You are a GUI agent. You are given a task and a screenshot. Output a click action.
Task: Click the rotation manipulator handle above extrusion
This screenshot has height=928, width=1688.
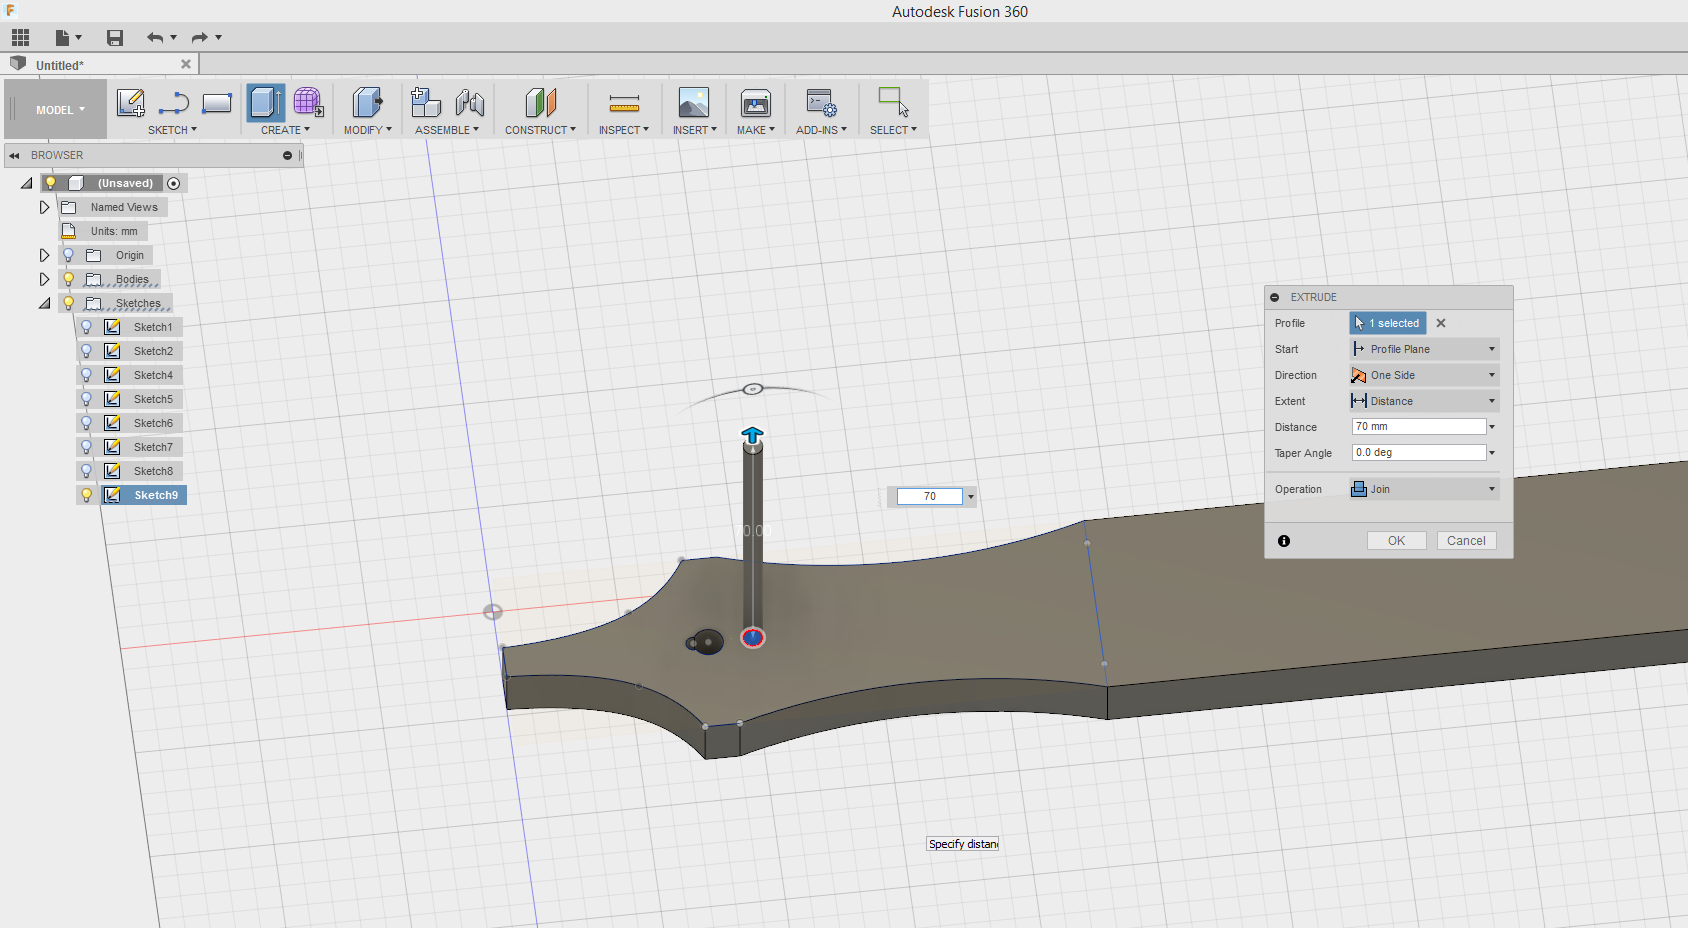(x=753, y=389)
